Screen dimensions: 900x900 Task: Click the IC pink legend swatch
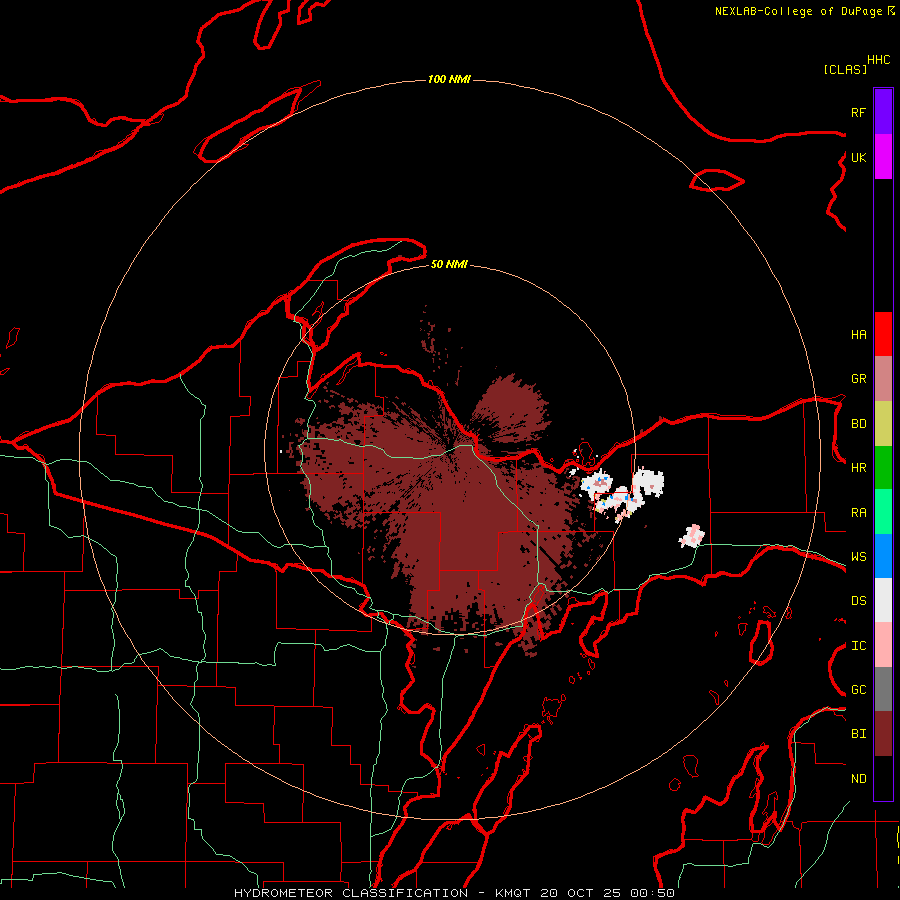[883, 645]
